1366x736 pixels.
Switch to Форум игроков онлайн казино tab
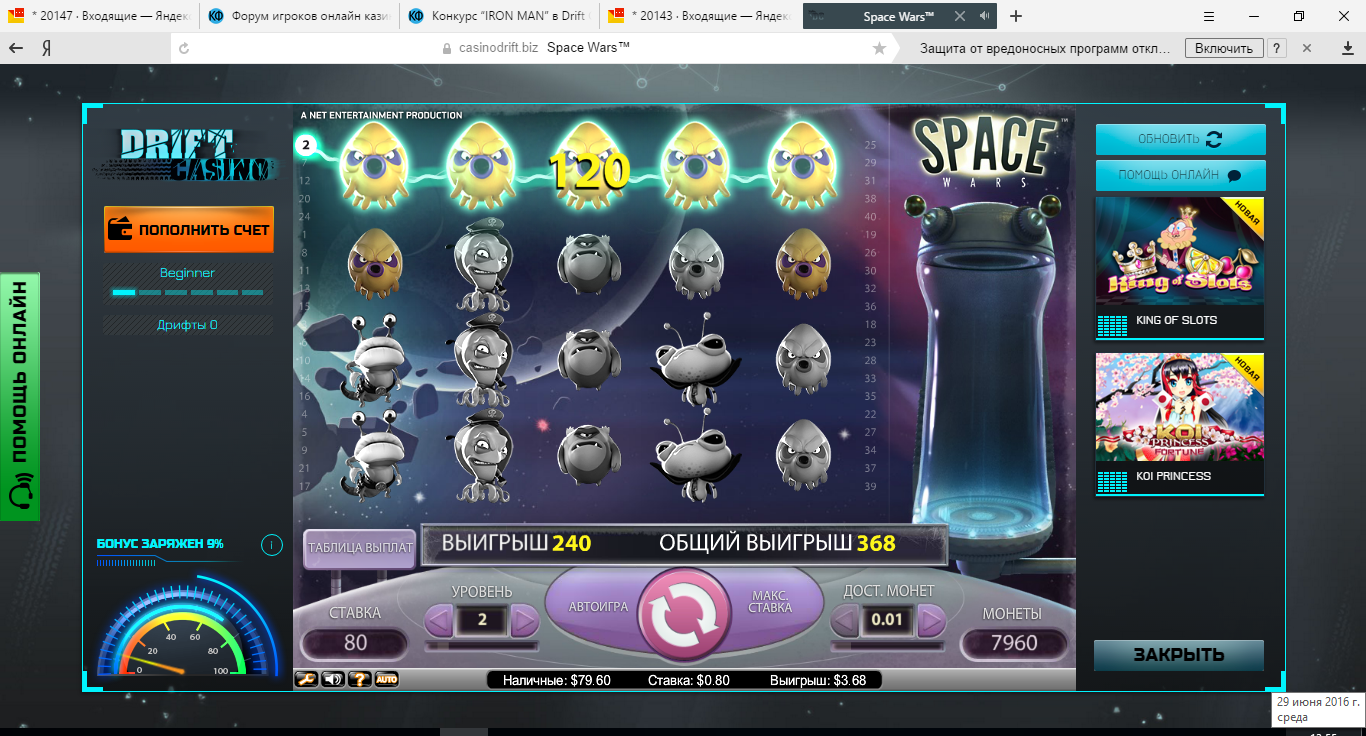(x=298, y=16)
